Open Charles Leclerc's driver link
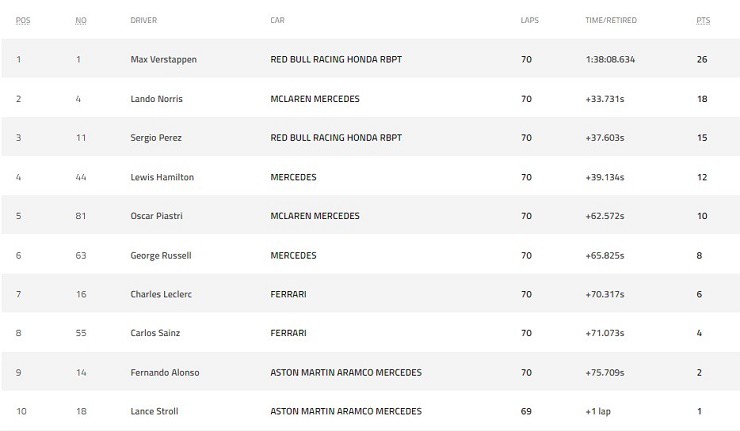Screen dimensions: 740x431 (x=160, y=294)
